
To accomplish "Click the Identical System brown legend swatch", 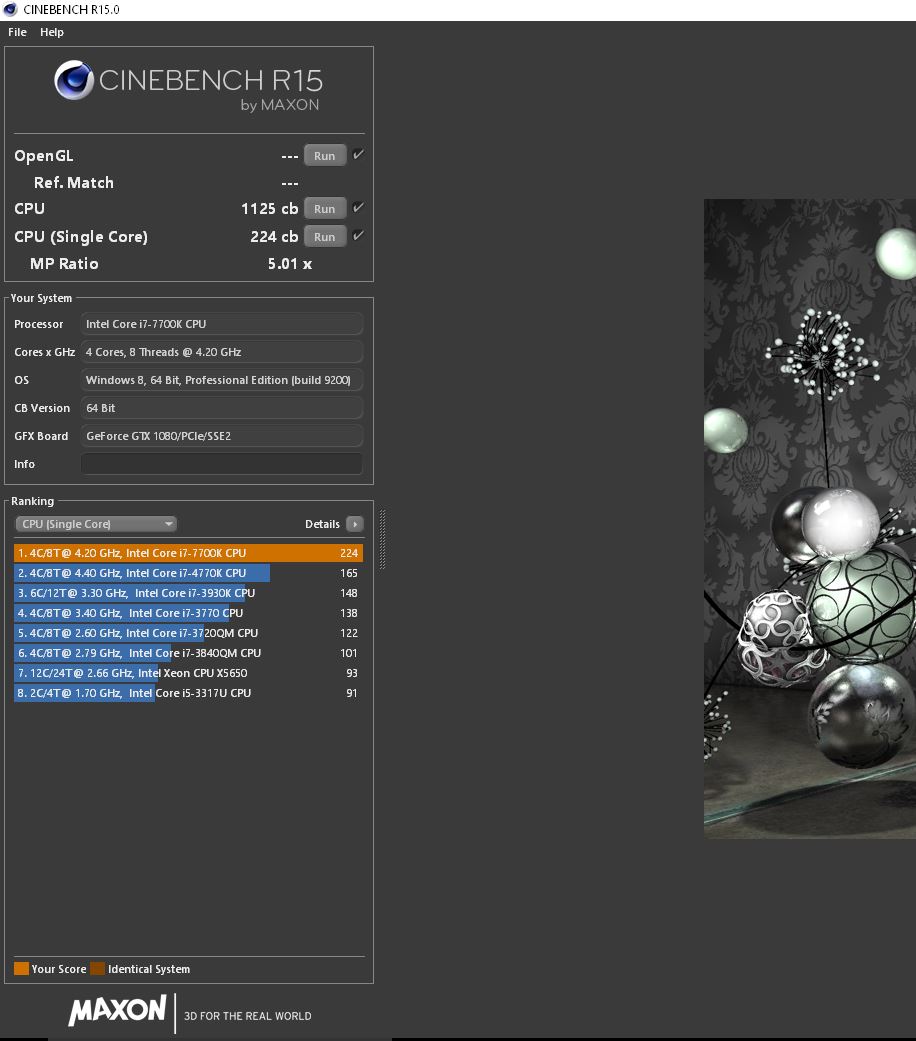I will (98, 968).
